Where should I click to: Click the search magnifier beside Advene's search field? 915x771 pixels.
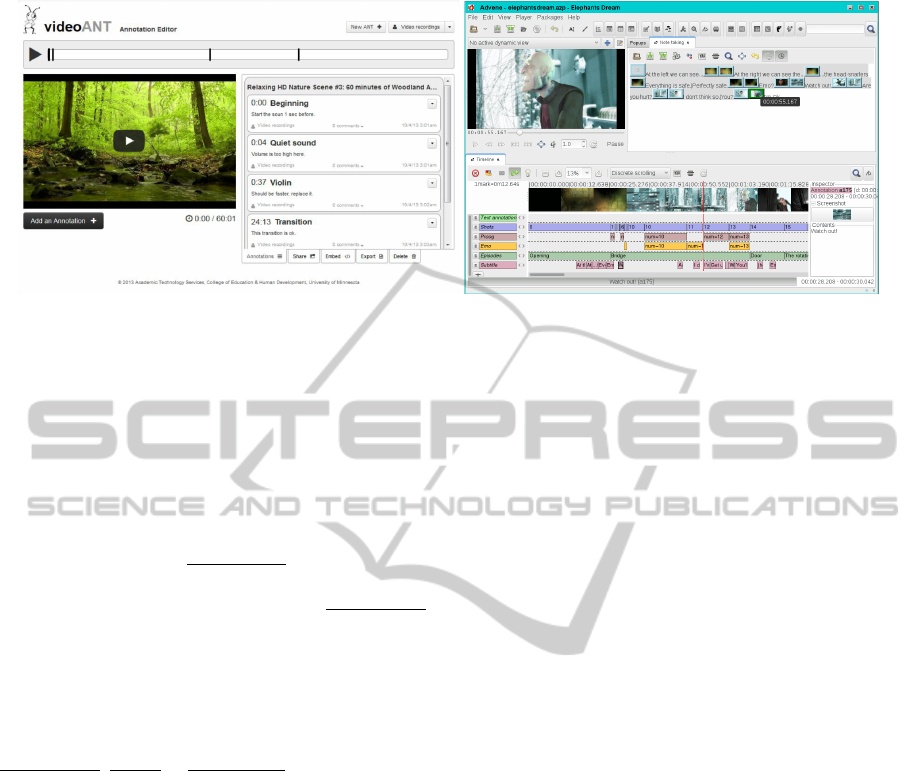pos(870,30)
